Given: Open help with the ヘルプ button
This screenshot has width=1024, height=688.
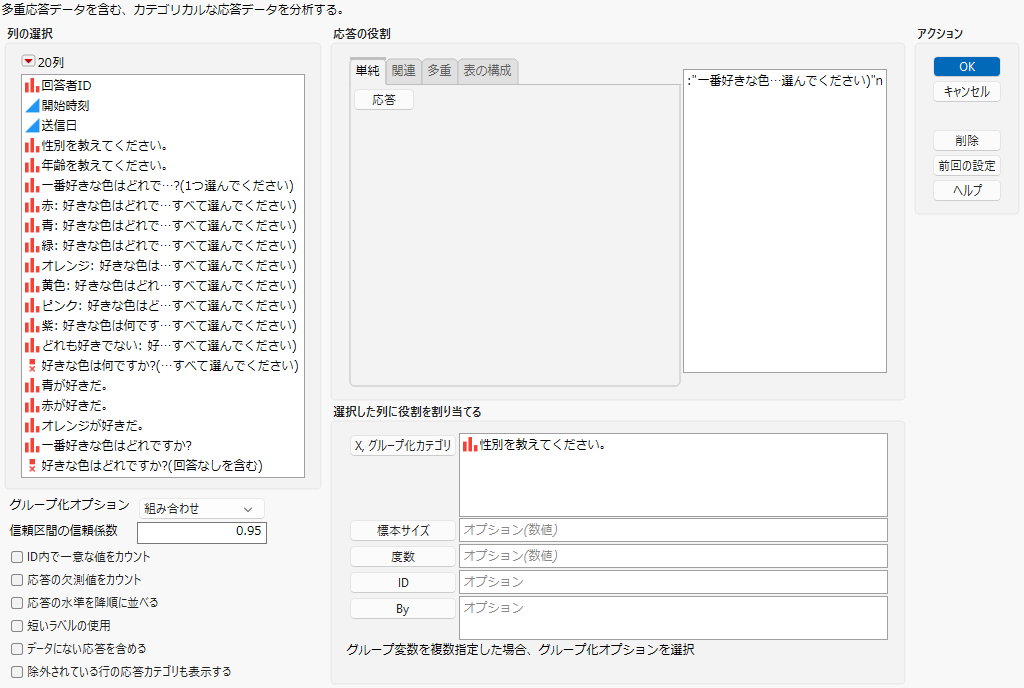Looking at the screenshot, I should [x=967, y=191].
